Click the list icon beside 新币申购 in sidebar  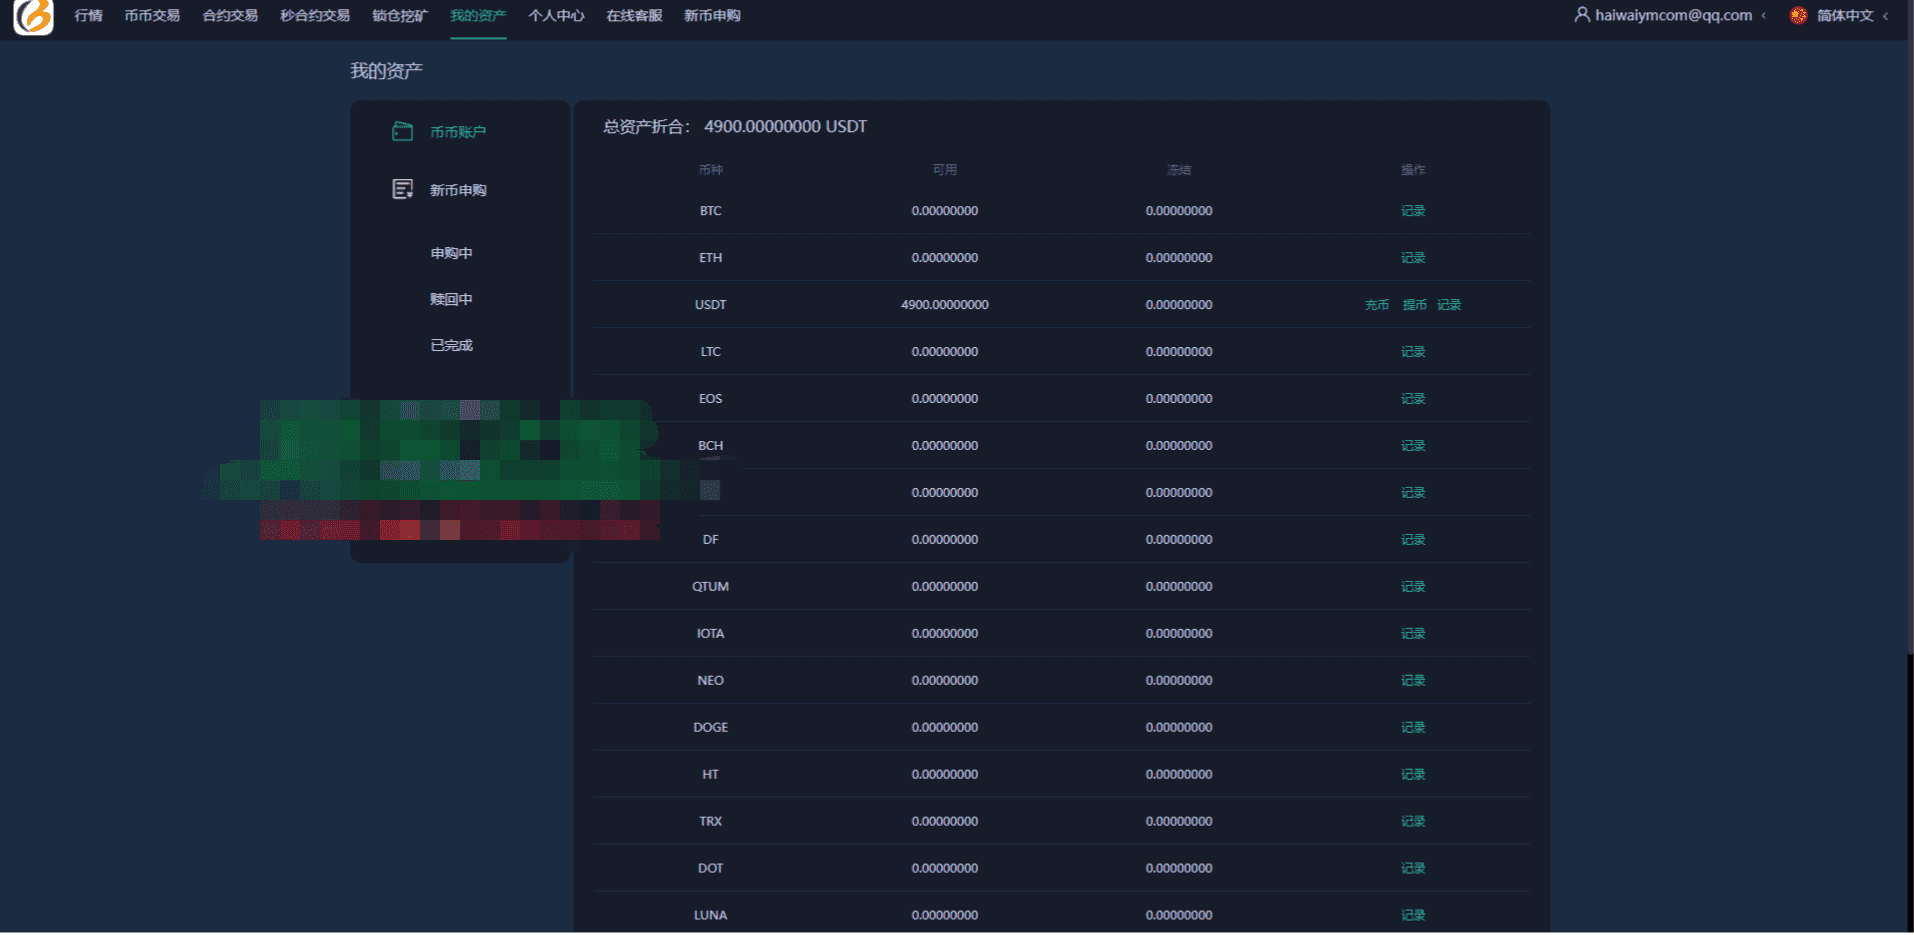point(402,190)
